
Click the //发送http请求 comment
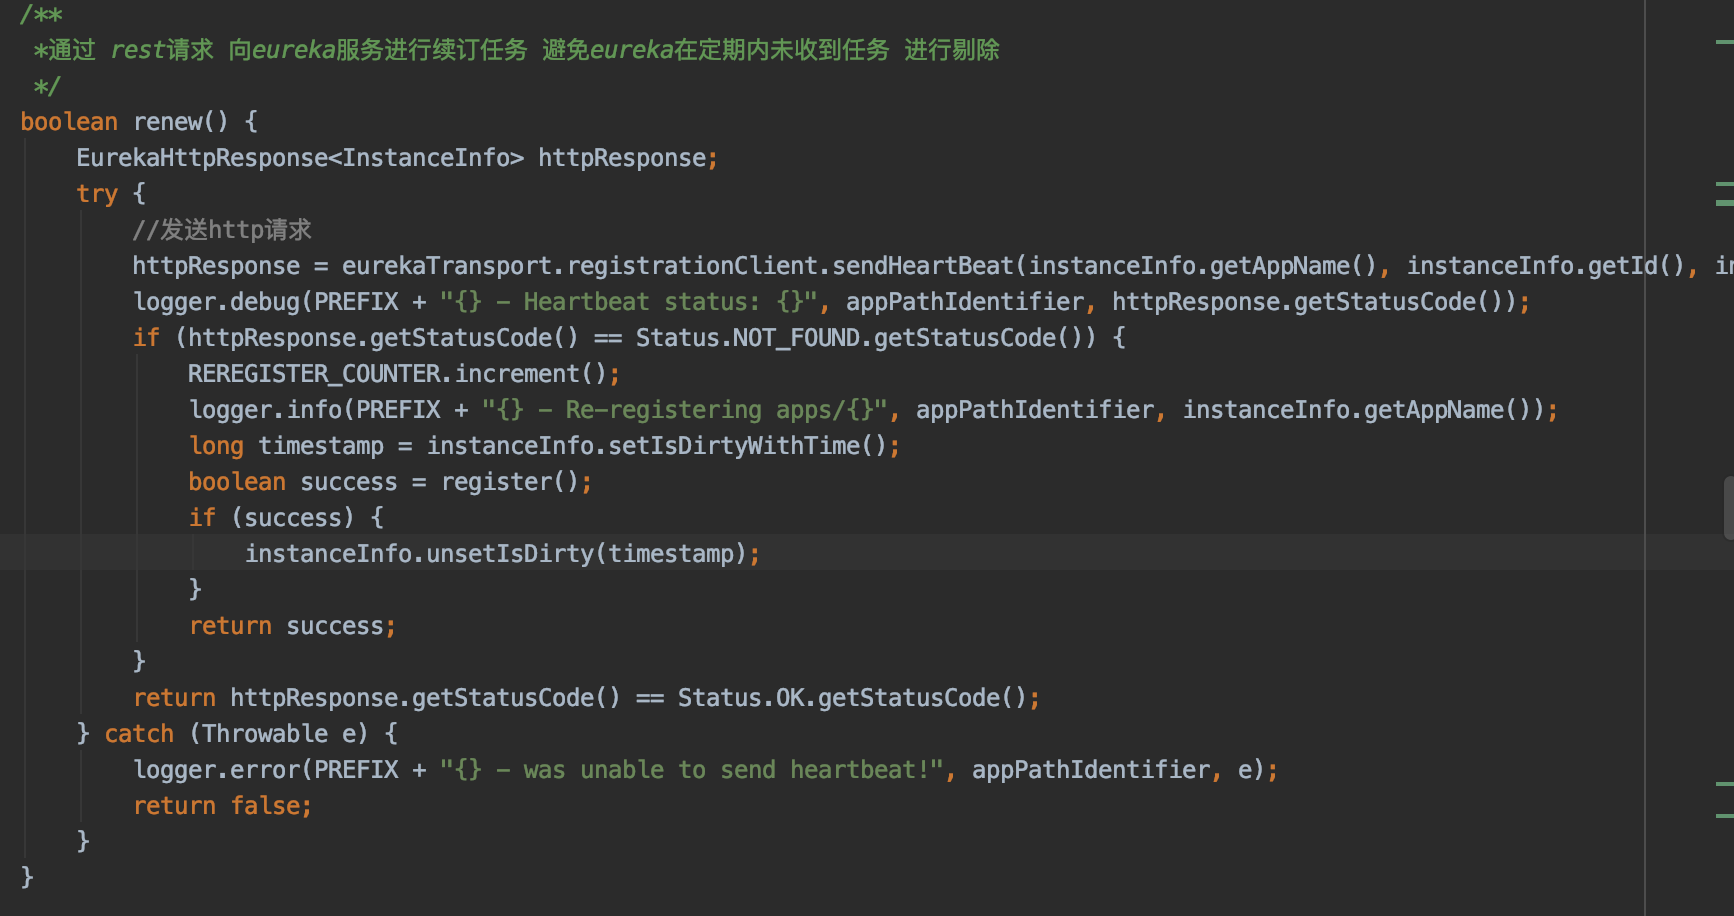tap(222, 230)
